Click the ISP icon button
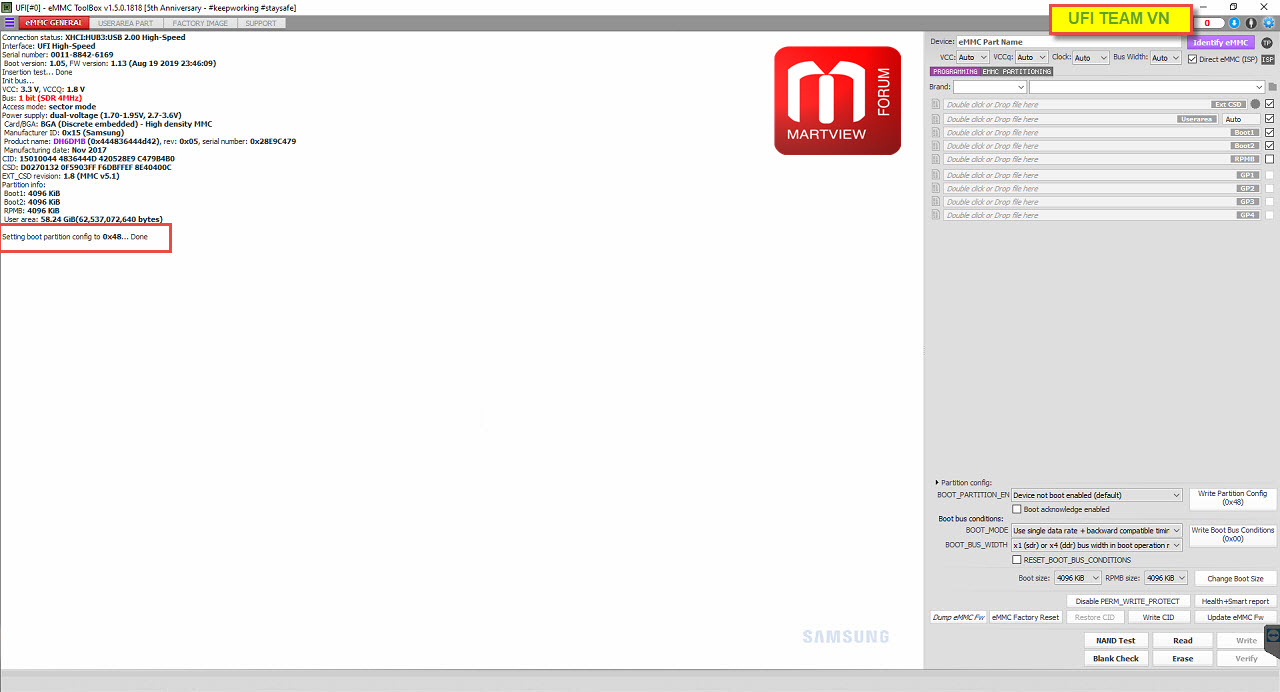The width and height of the screenshot is (1280, 692). [x=1267, y=59]
